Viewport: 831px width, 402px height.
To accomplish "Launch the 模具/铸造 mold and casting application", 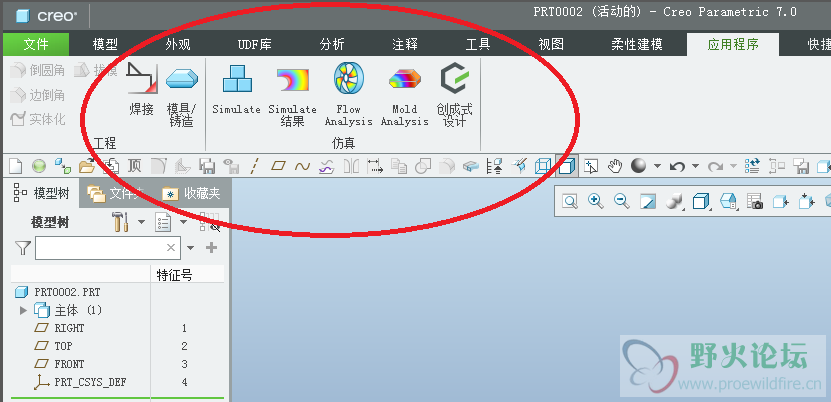I will pyautogui.click(x=182, y=95).
